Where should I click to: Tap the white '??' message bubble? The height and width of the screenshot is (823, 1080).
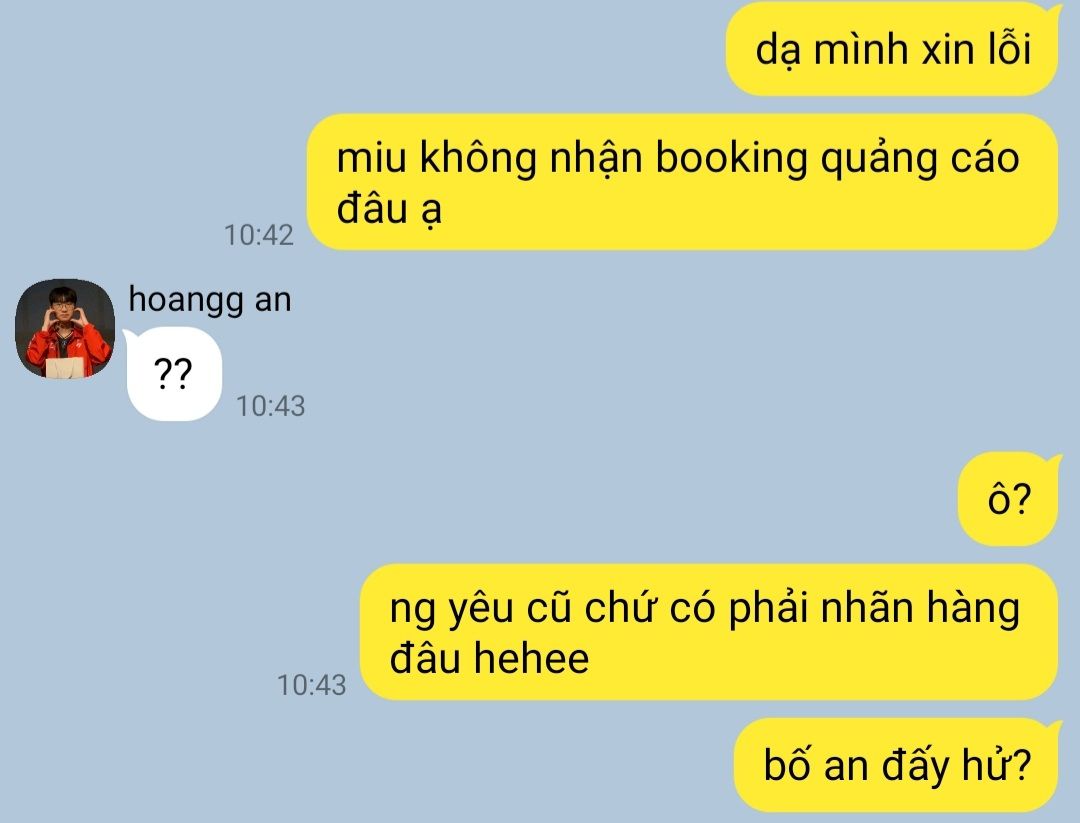[174, 374]
